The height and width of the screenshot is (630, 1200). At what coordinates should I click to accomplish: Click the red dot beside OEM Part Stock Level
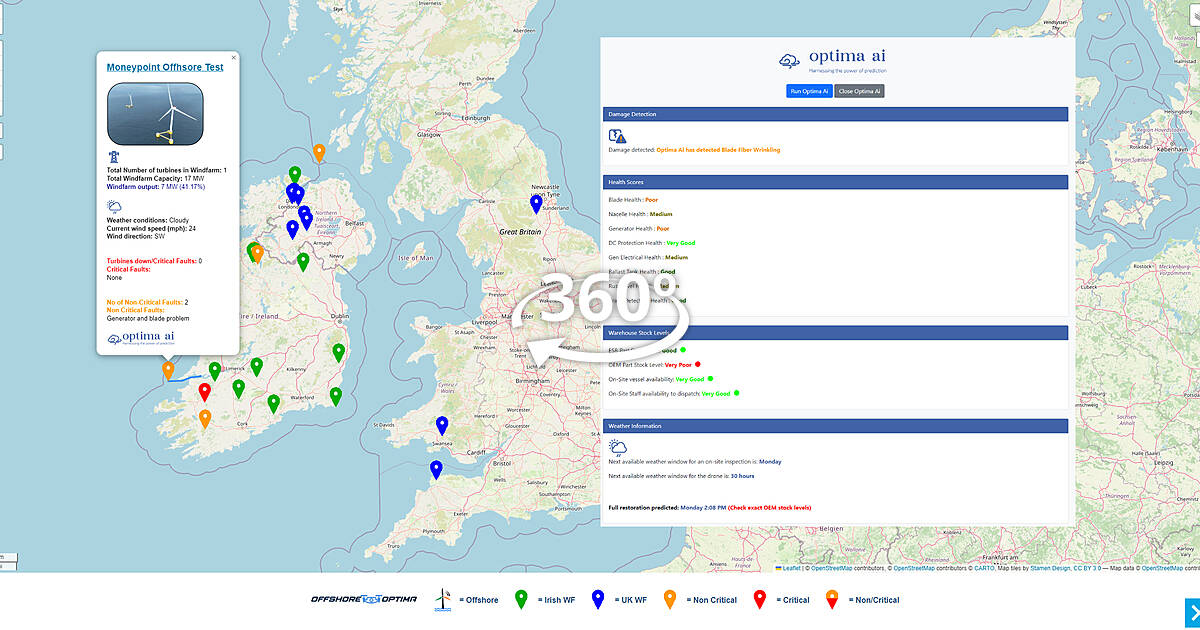click(698, 364)
